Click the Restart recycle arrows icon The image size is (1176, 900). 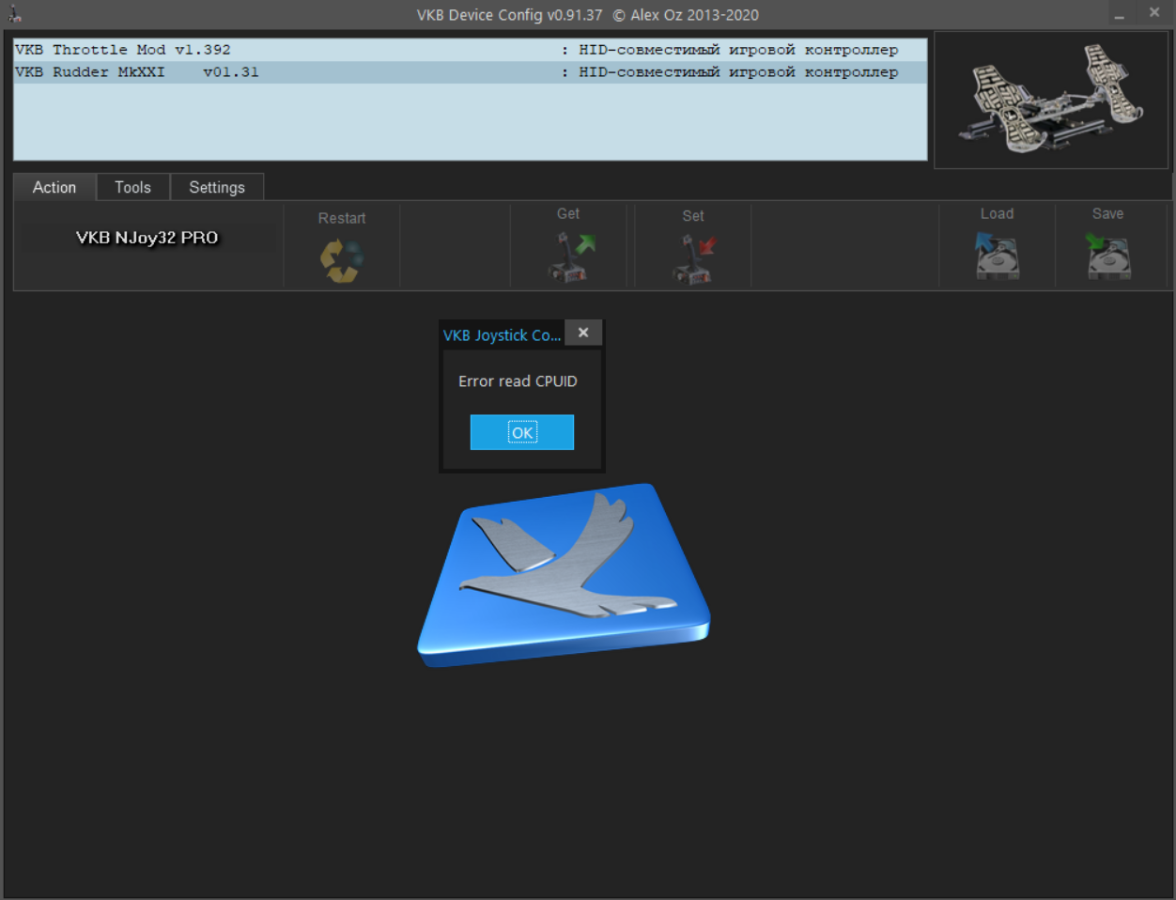342,260
